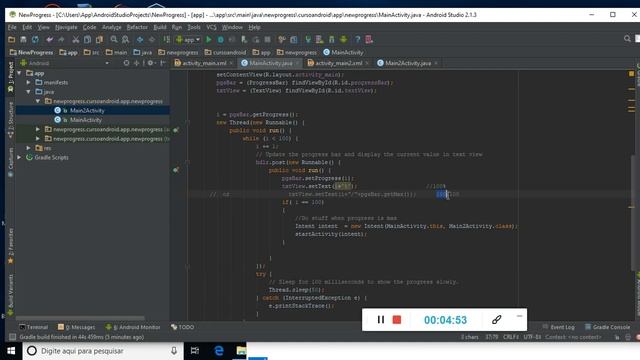Click the Copy toolbar icon
Image resolution: width=640 pixels, height=360 pixels.
coord(87,40)
